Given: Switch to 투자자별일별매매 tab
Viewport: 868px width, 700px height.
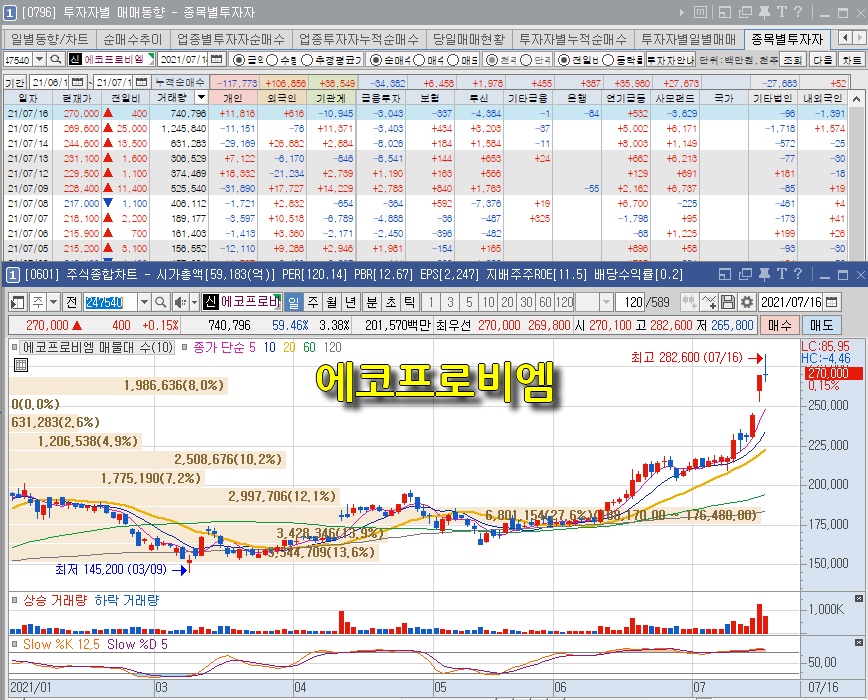Looking at the screenshot, I should tap(689, 39).
